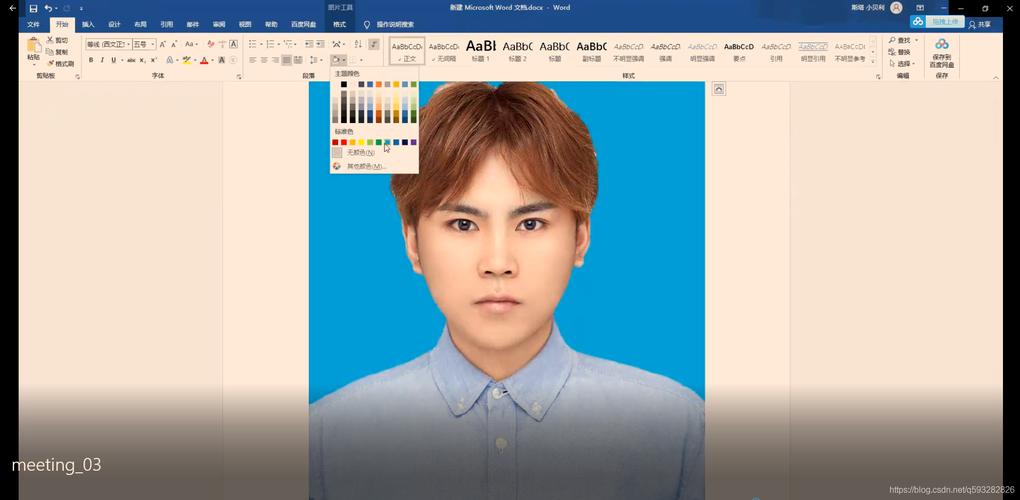This screenshot has height=500, width=1020.
Task: Pick the red standard color swatch
Action: [x=344, y=142]
